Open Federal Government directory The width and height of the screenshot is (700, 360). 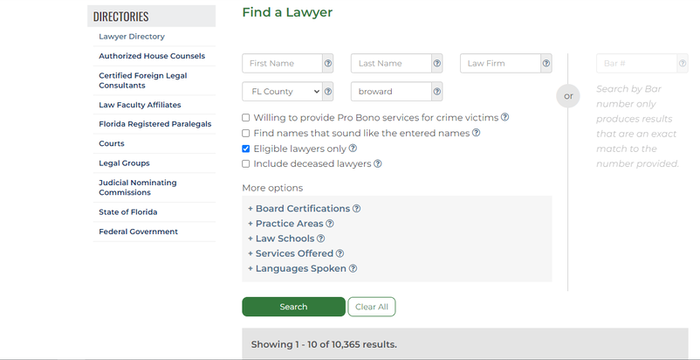point(138,232)
